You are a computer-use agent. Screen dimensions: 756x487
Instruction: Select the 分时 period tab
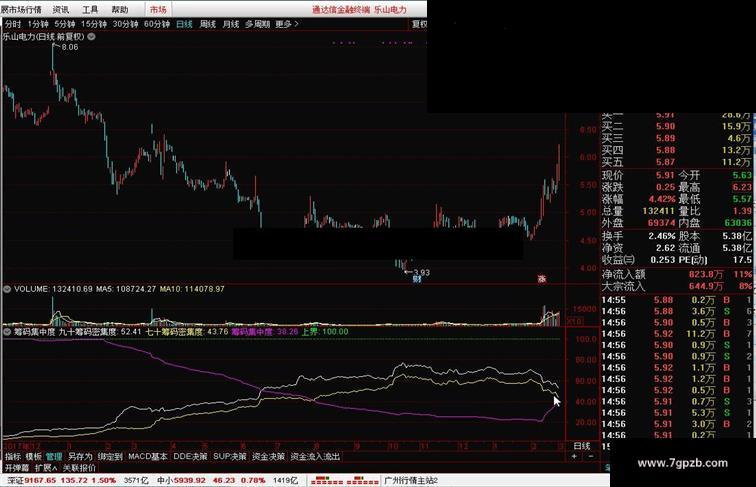tap(13, 24)
